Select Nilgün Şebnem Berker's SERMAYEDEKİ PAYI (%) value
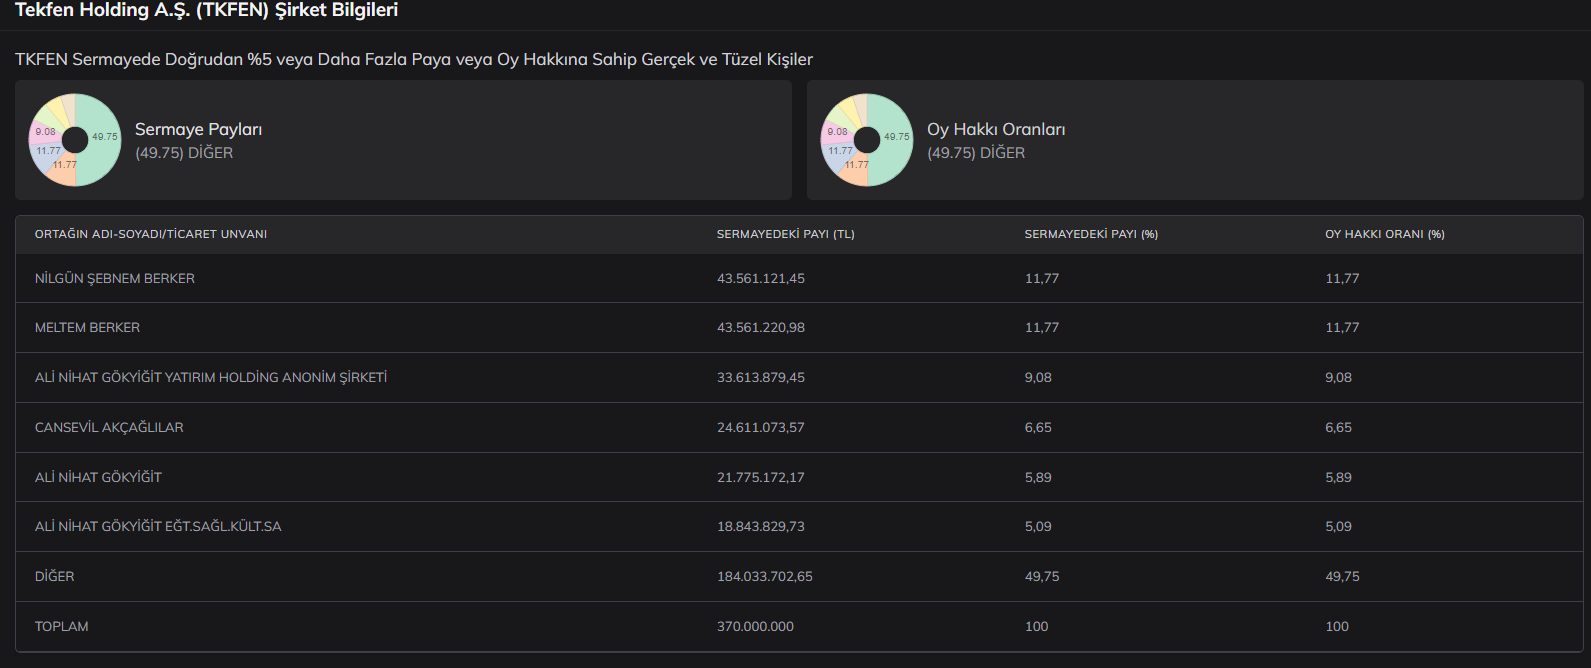1591x668 pixels. [x=1042, y=279]
